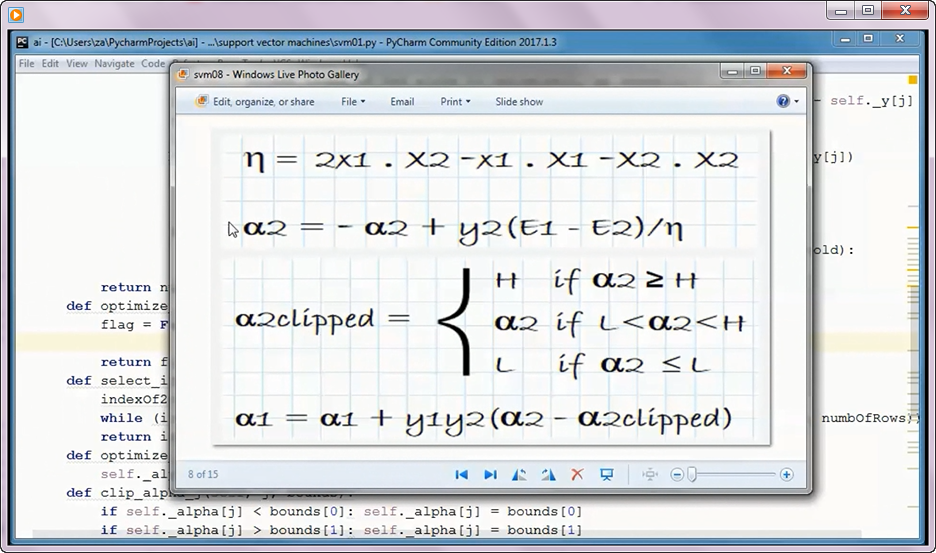Rotate photo clockwise

coord(548,475)
